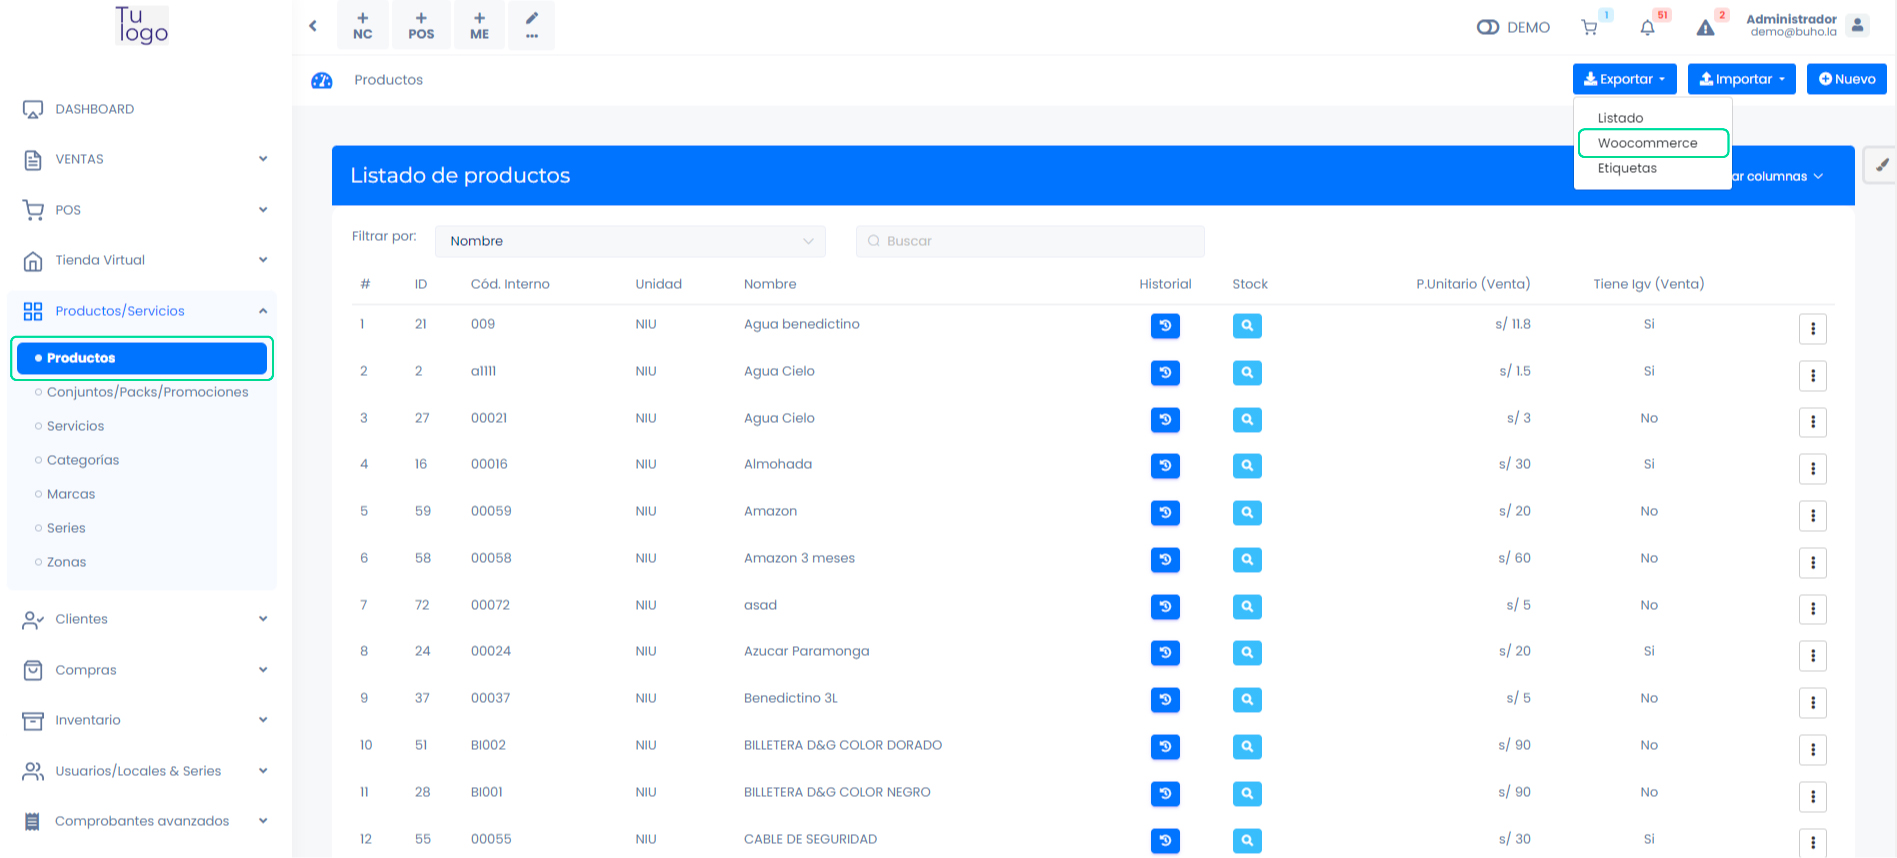This screenshot has width=1897, height=858.
Task: Collapse sidebar with back arrow
Action: [x=313, y=26]
